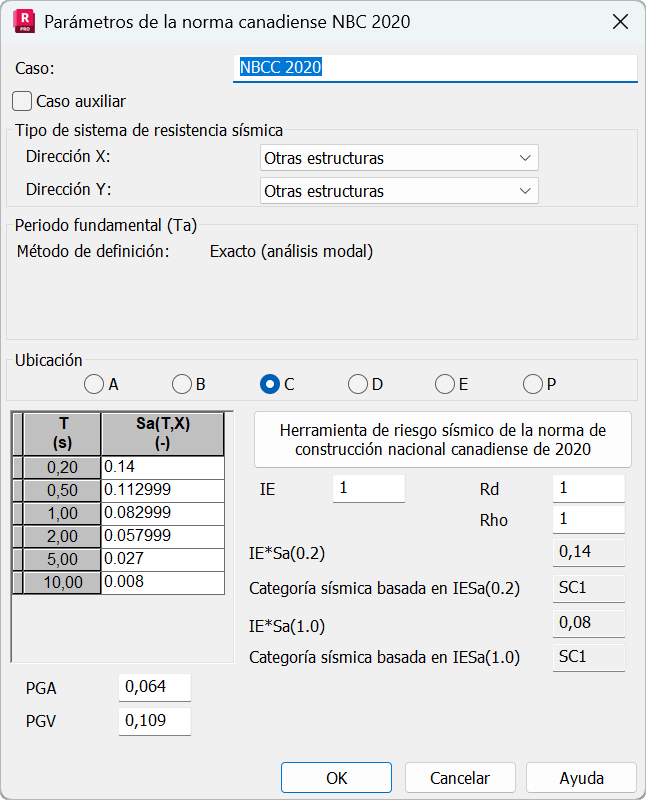Click the SC1 field for IESa(0.2) category
This screenshot has height=800, width=646.
(589, 588)
